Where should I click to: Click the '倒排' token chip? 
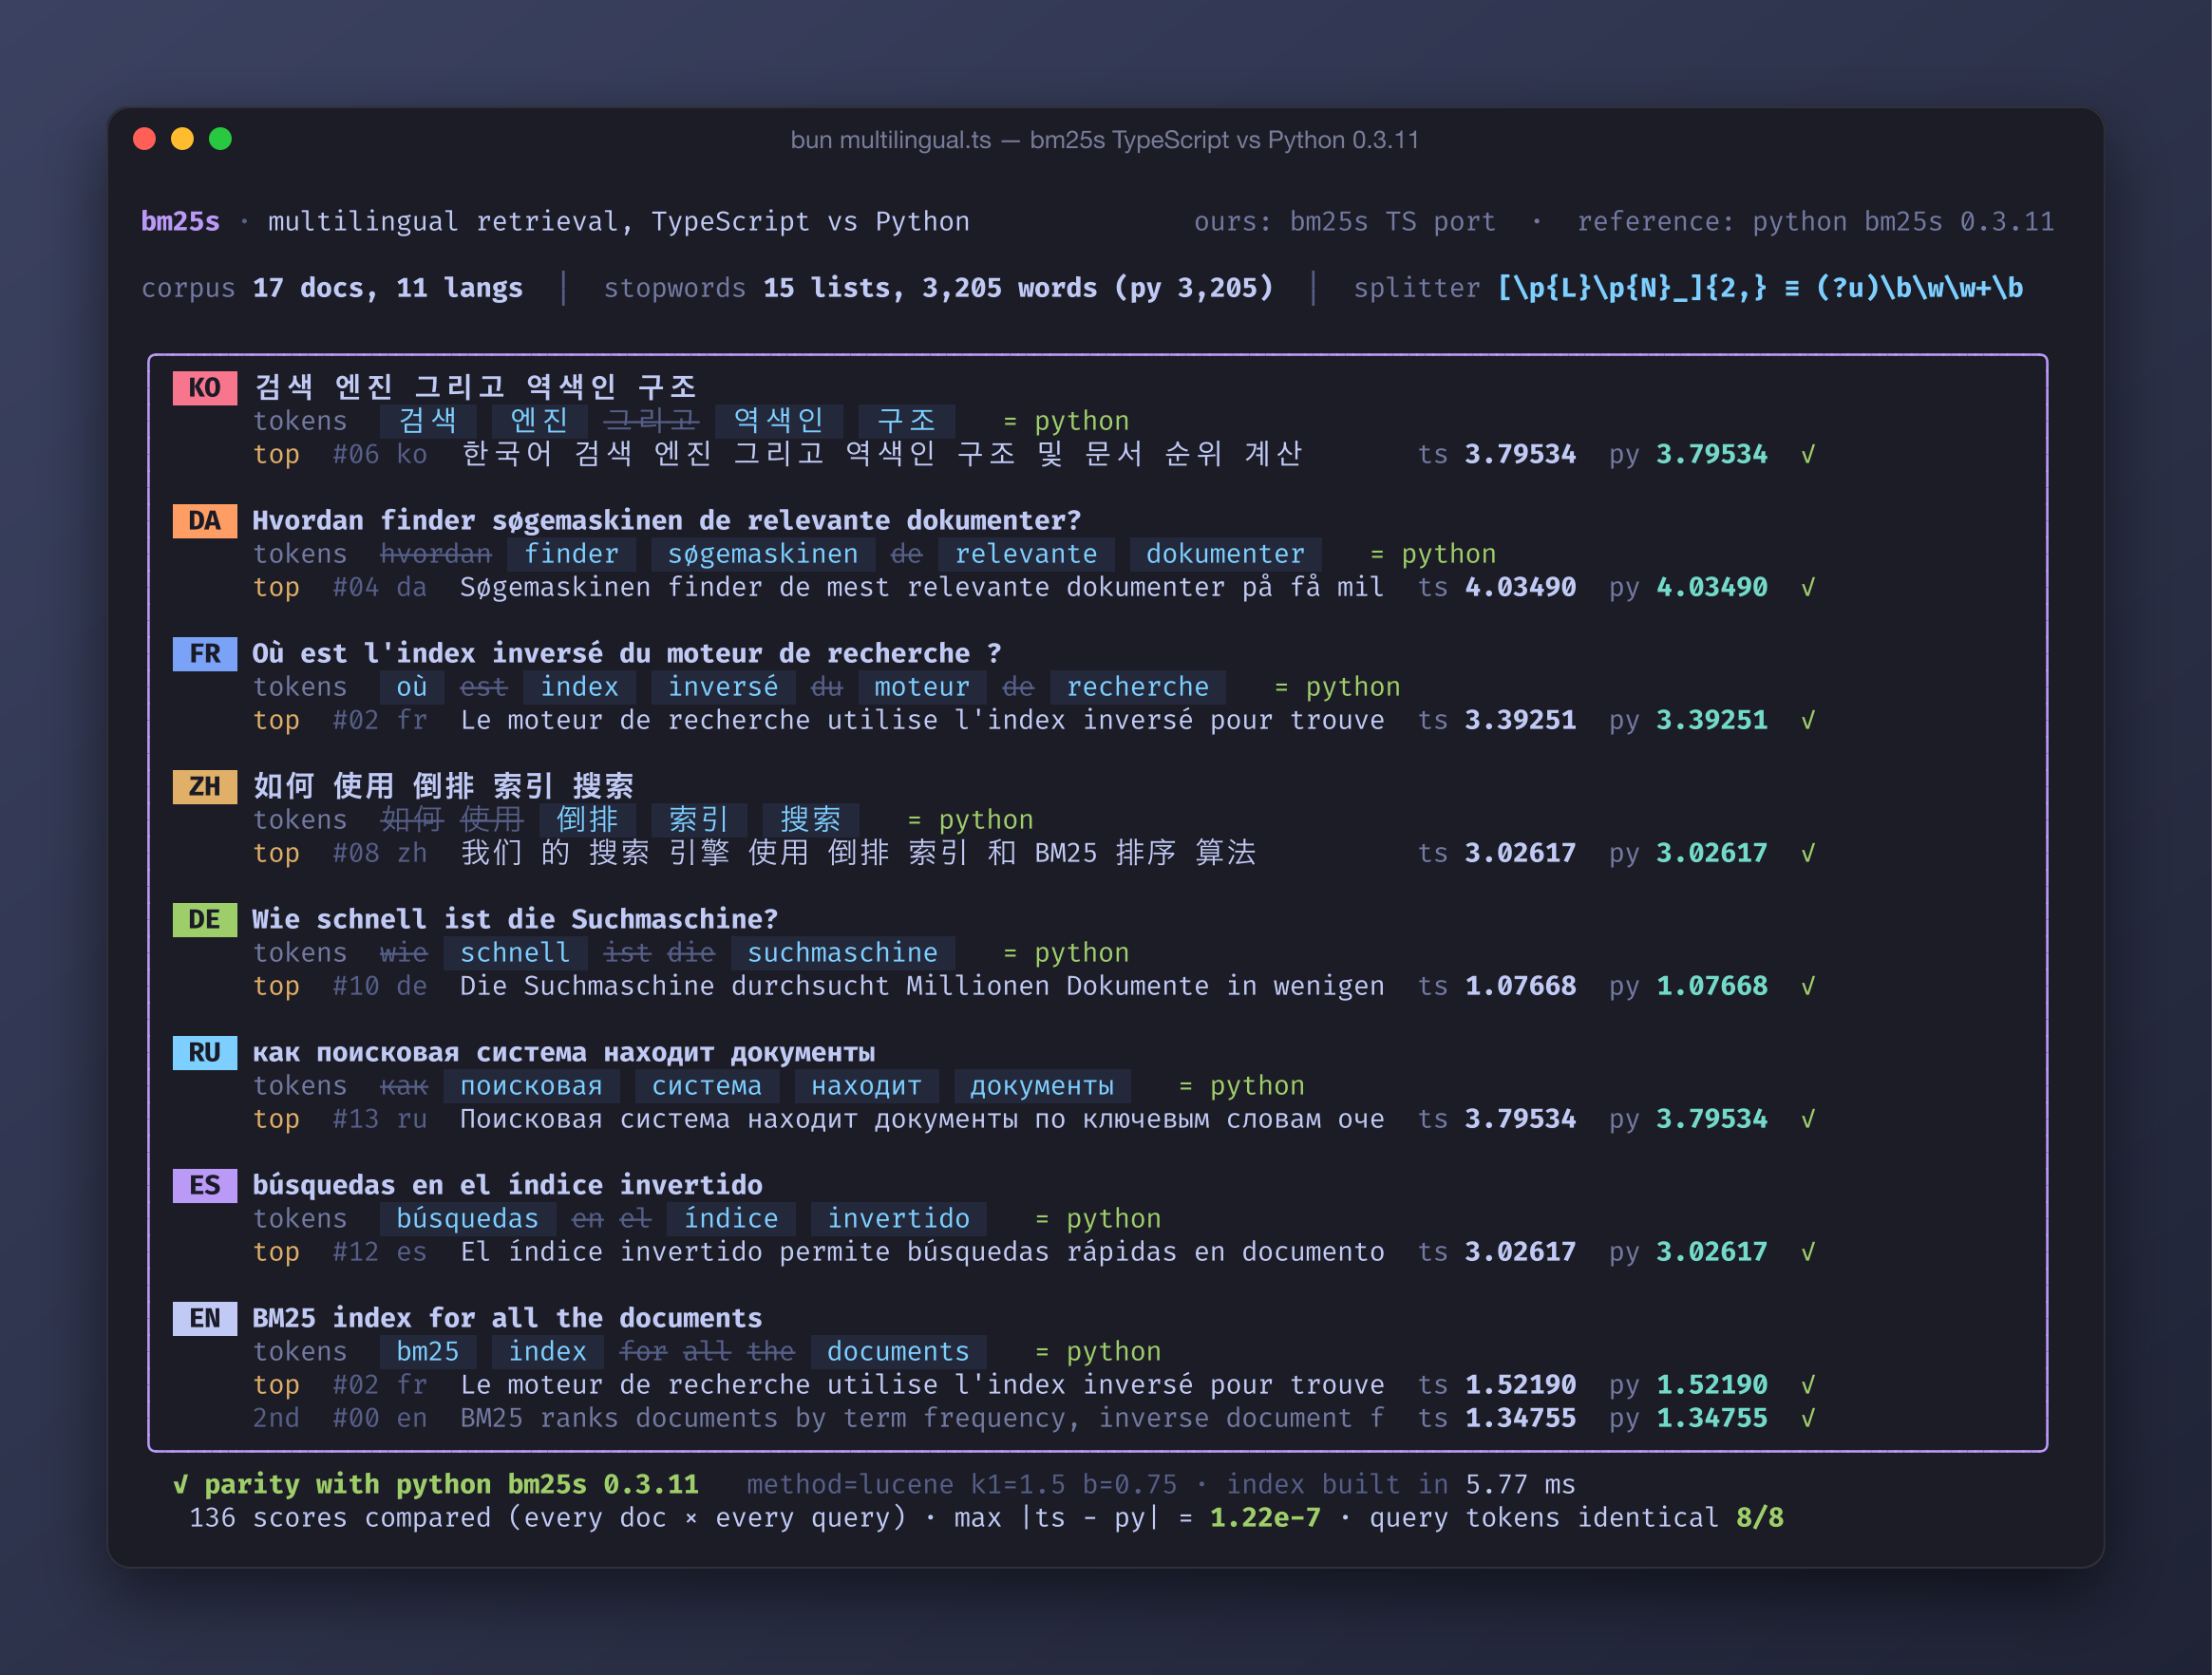(588, 820)
